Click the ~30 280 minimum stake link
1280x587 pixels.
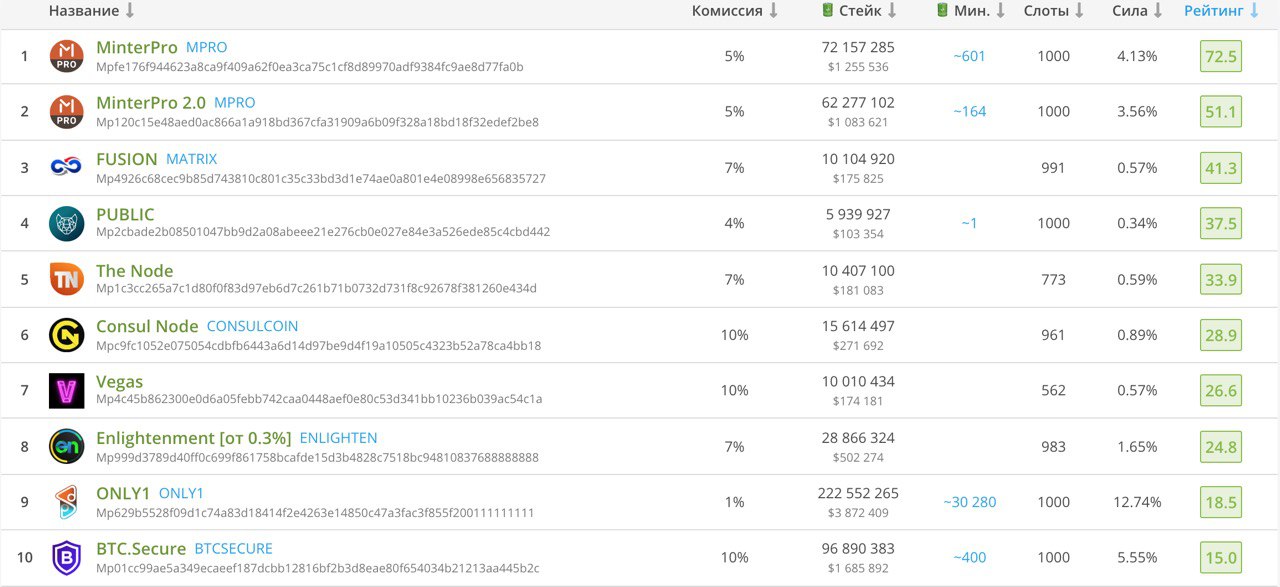[x=969, y=502]
